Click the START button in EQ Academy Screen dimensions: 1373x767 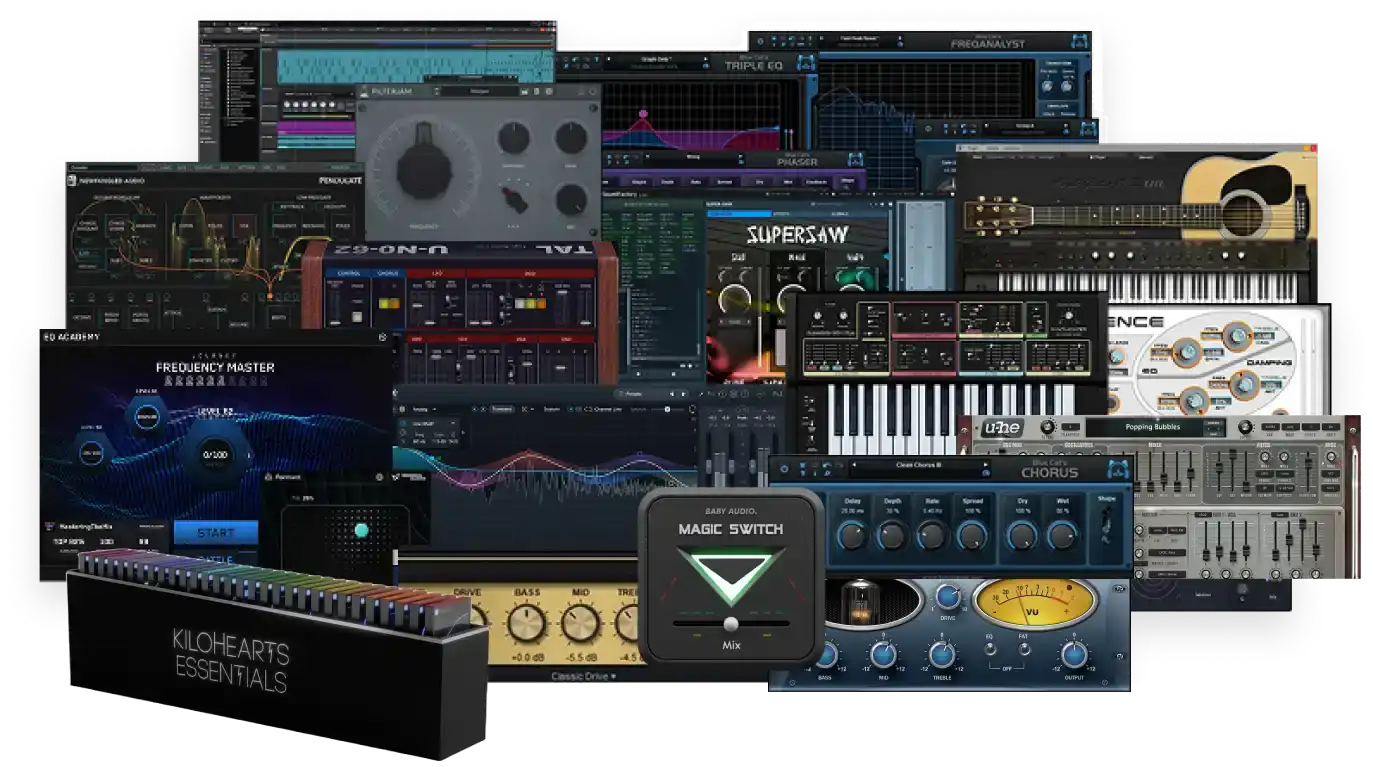(215, 532)
